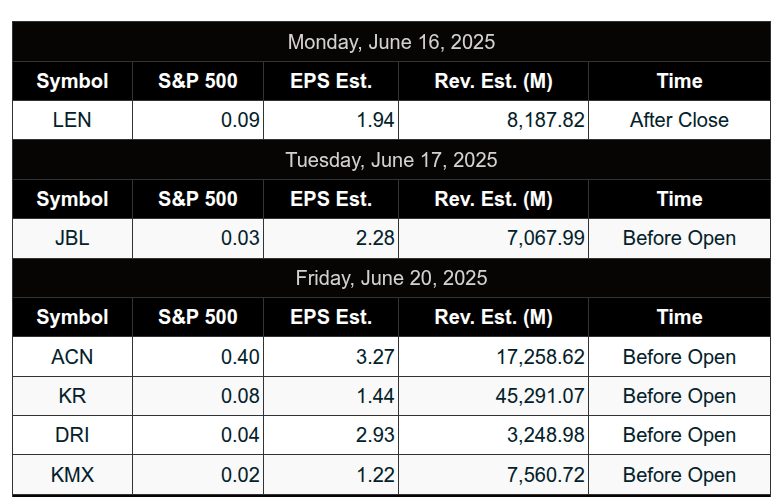Click the Friday, June 20, 2025 date header
The width and height of the screenshot is (773, 497).
pos(391,278)
